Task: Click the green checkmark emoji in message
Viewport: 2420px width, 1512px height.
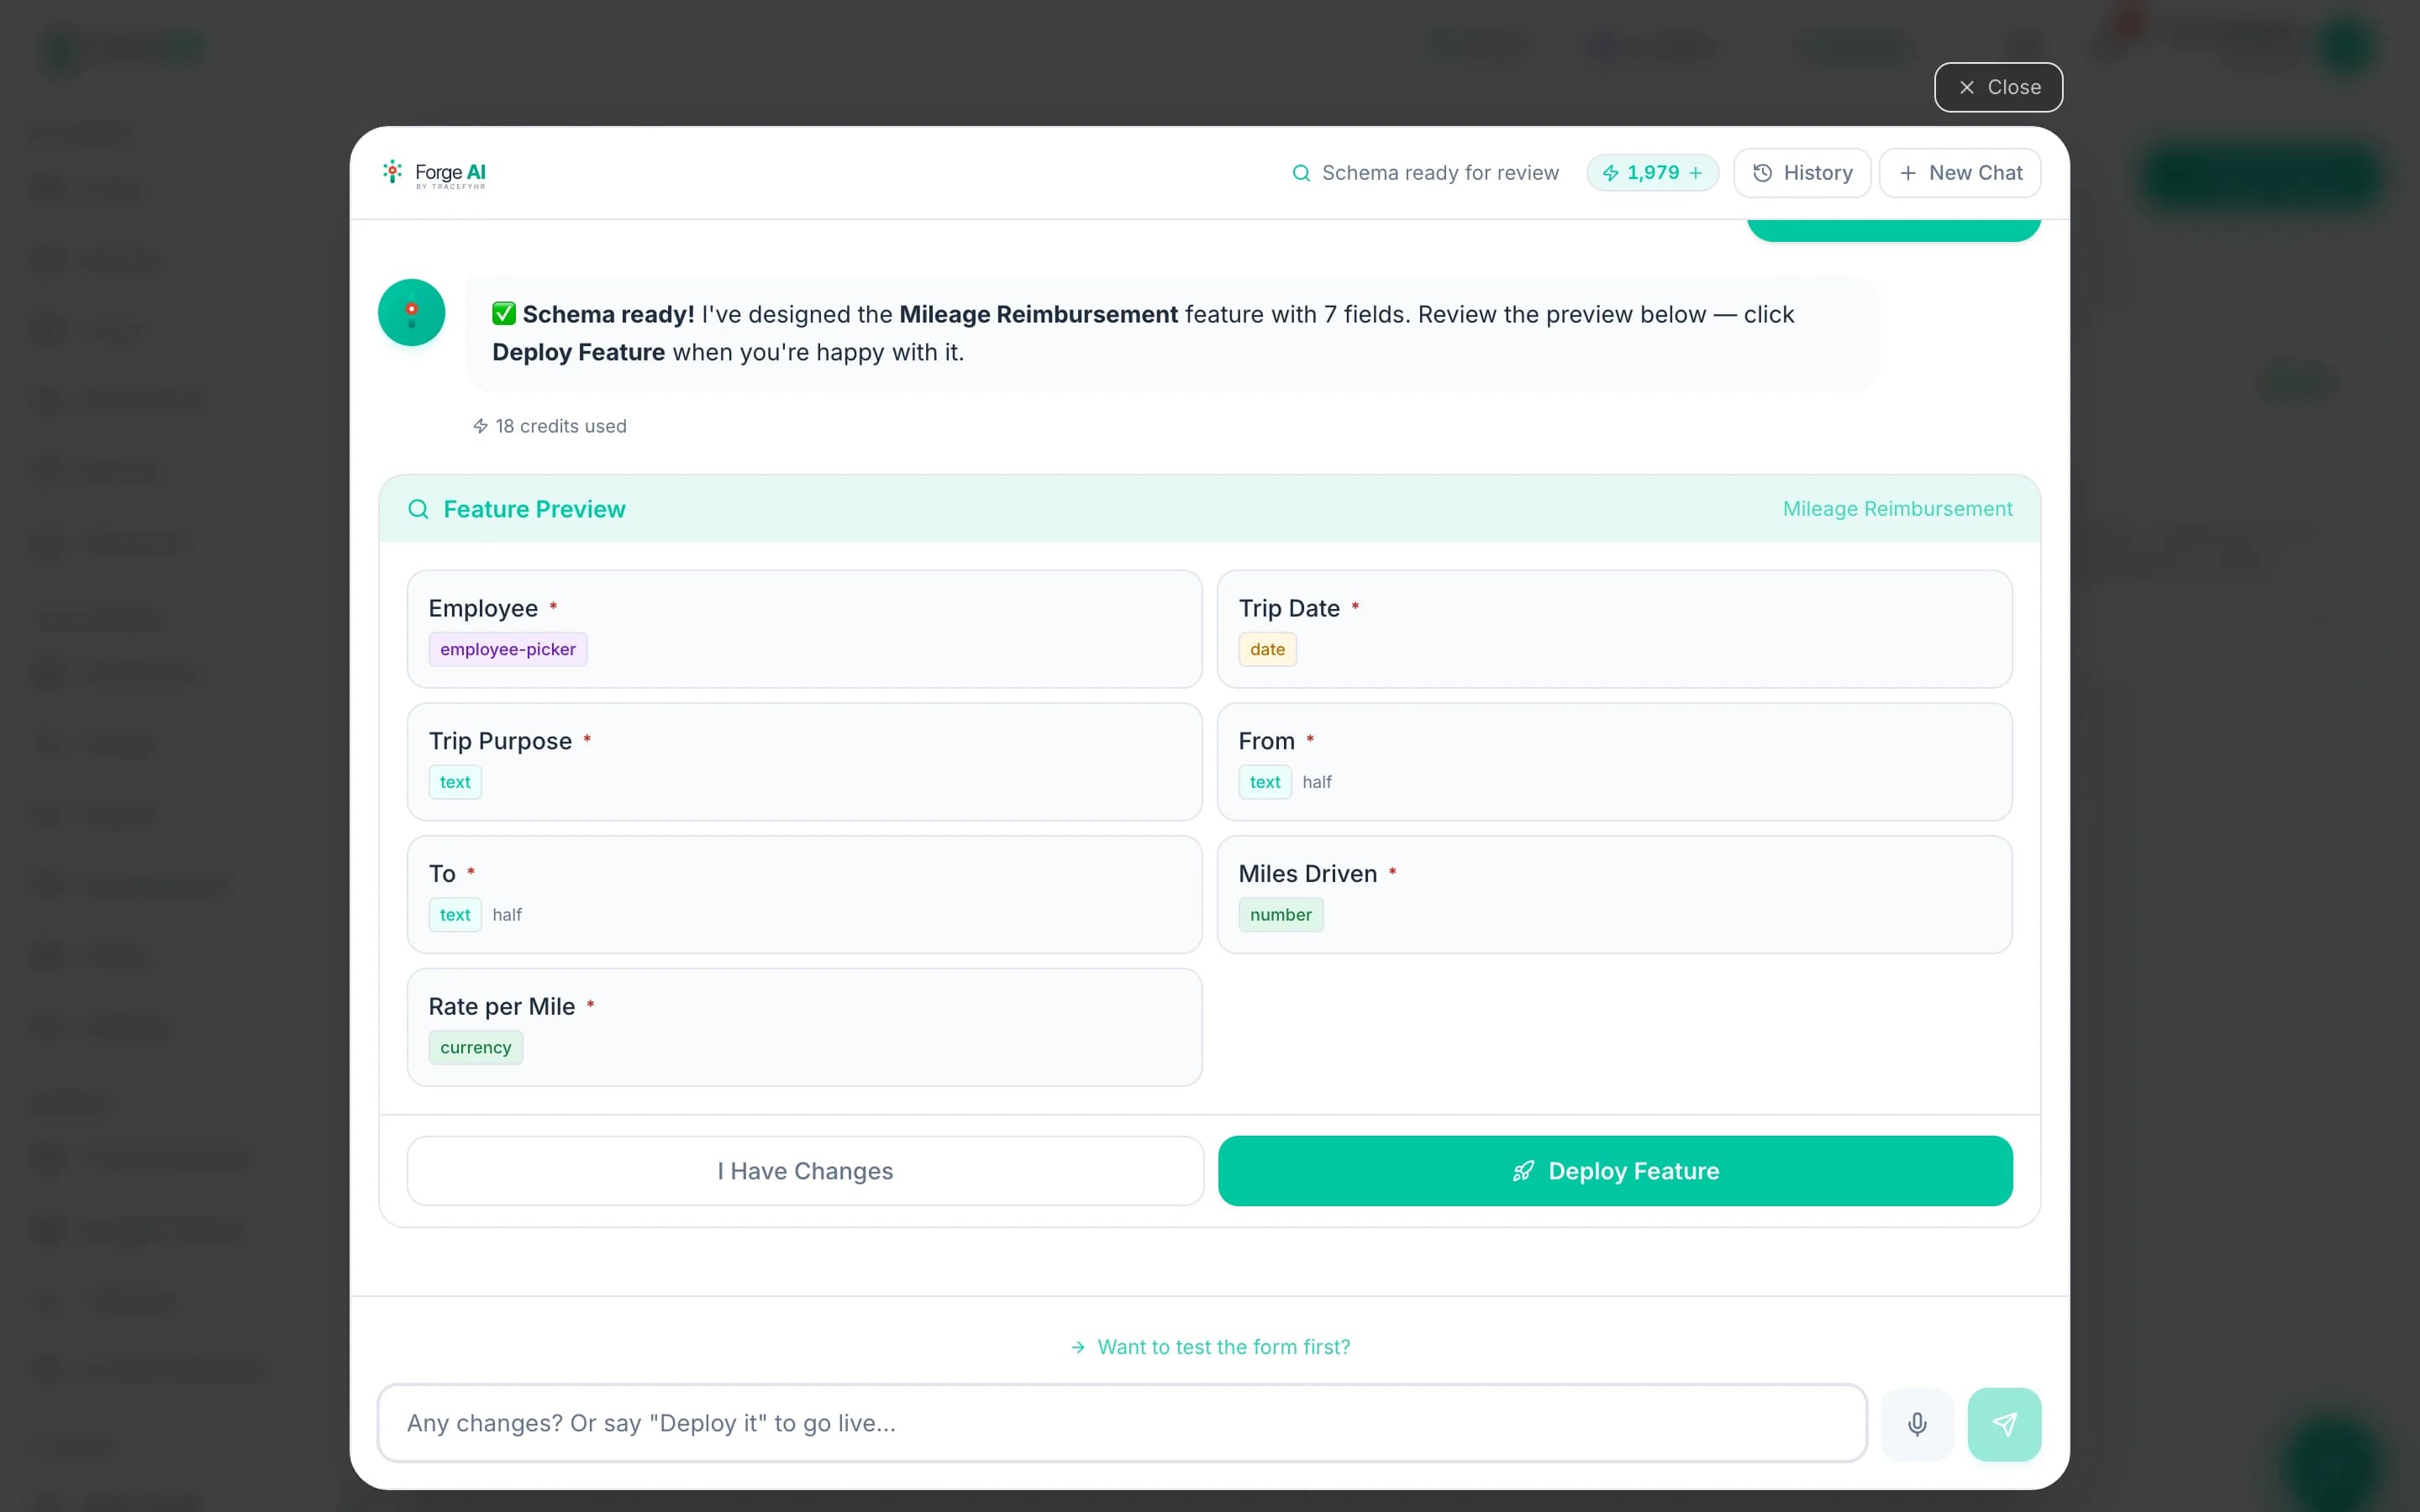Action: click(504, 314)
